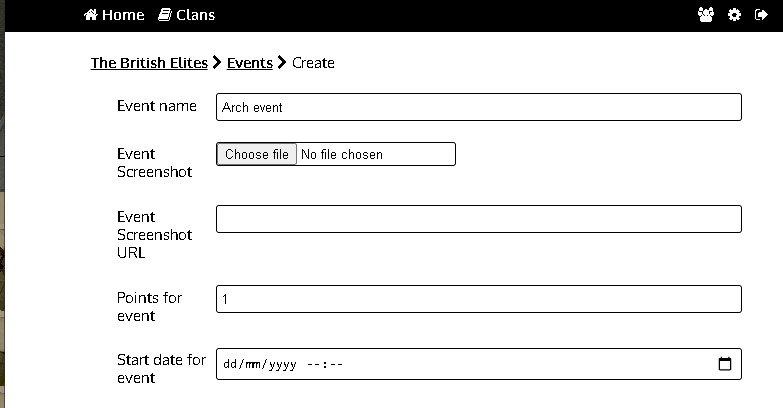The width and height of the screenshot is (783, 408).
Task: Click the Start date for event label
Action: [161, 369]
